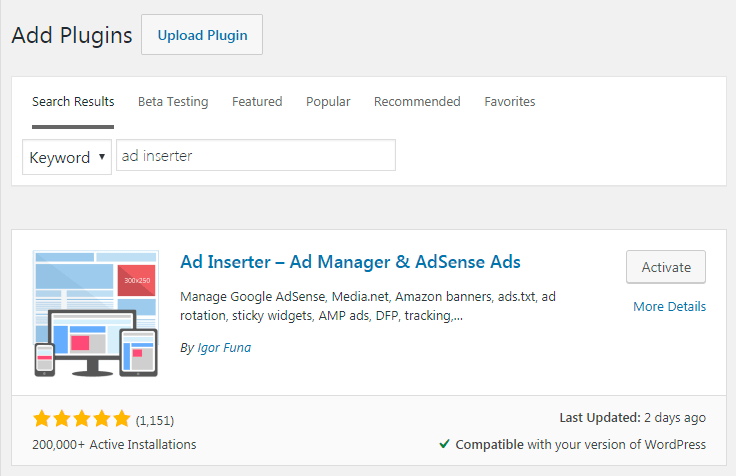Click the third rating star

[x=82, y=419]
